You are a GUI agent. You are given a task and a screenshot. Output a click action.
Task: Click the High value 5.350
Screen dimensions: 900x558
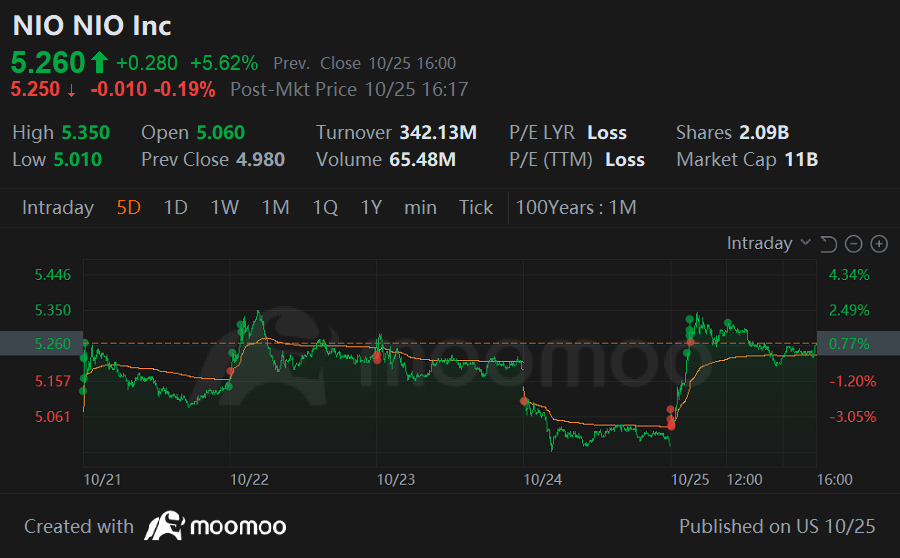86,133
